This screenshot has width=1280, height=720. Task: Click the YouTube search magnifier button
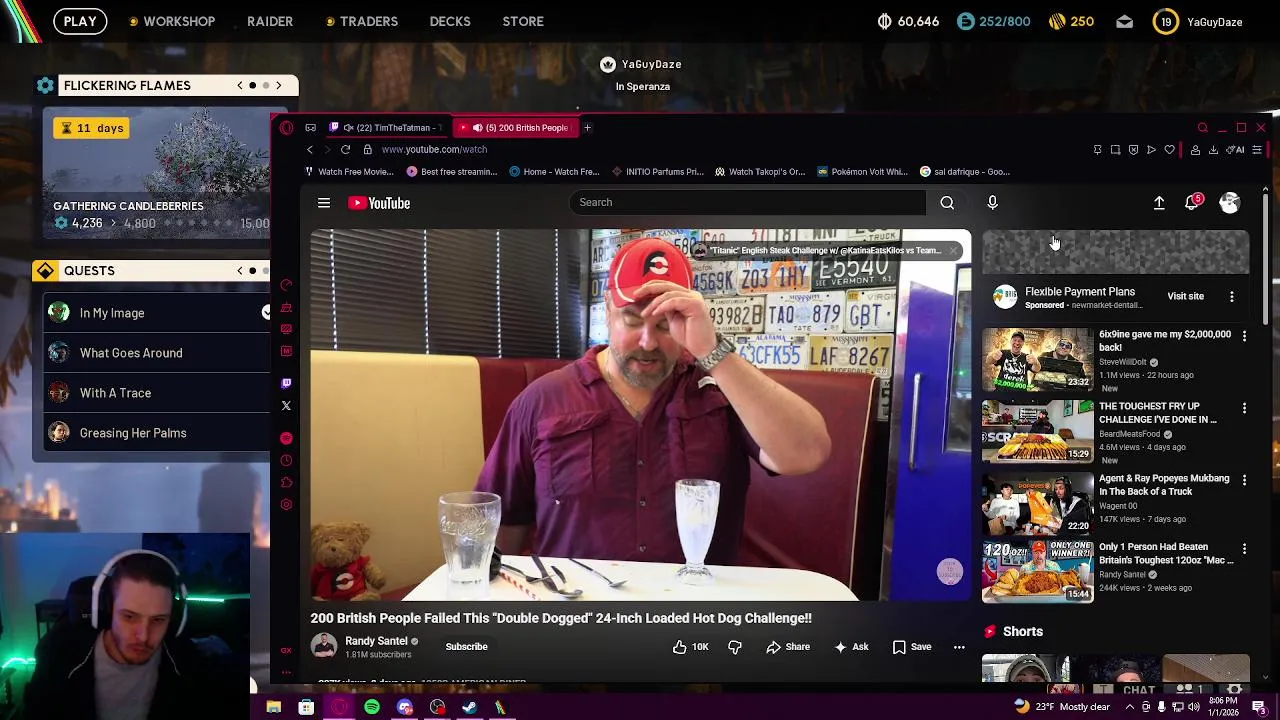tap(947, 202)
